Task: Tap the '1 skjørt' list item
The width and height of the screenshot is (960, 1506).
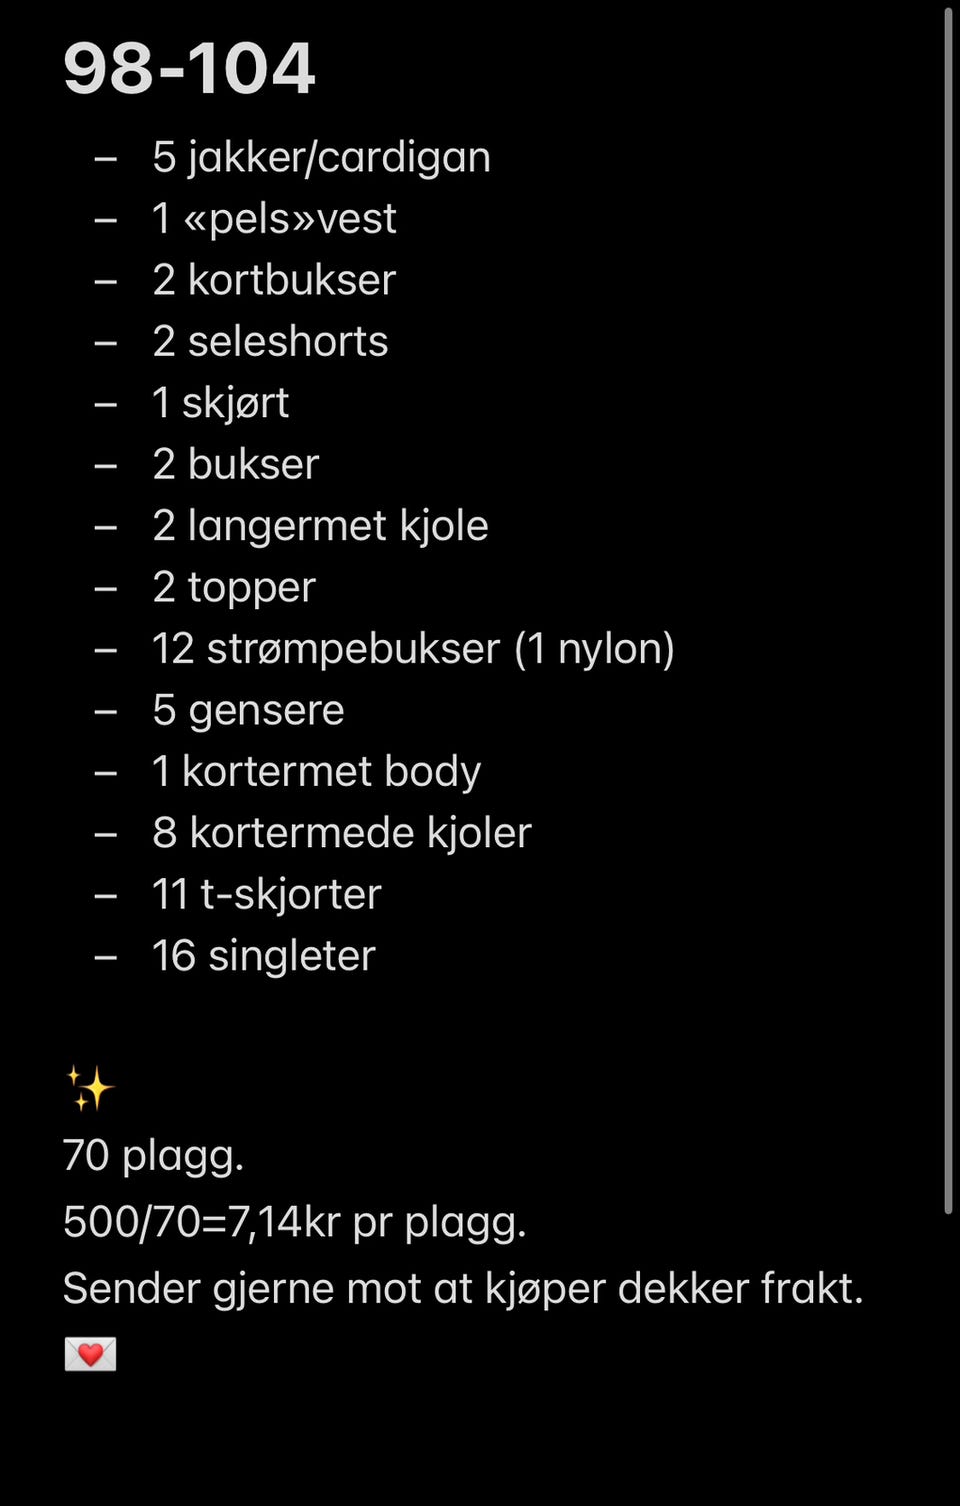Action: coord(220,403)
